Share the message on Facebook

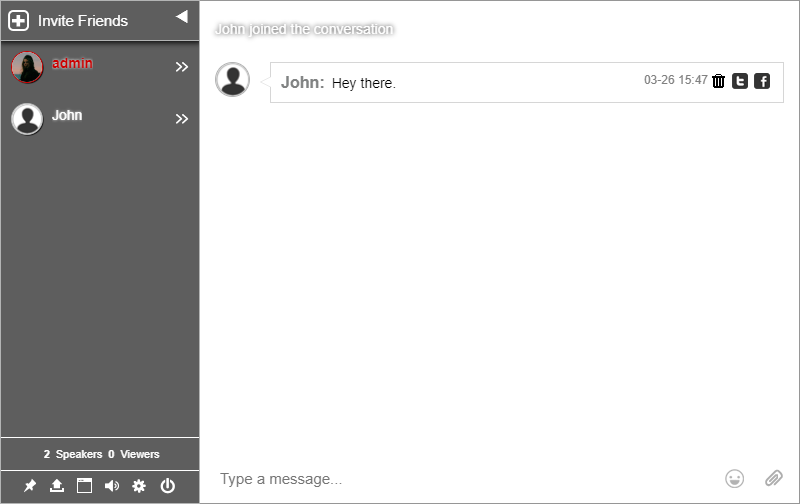click(762, 81)
